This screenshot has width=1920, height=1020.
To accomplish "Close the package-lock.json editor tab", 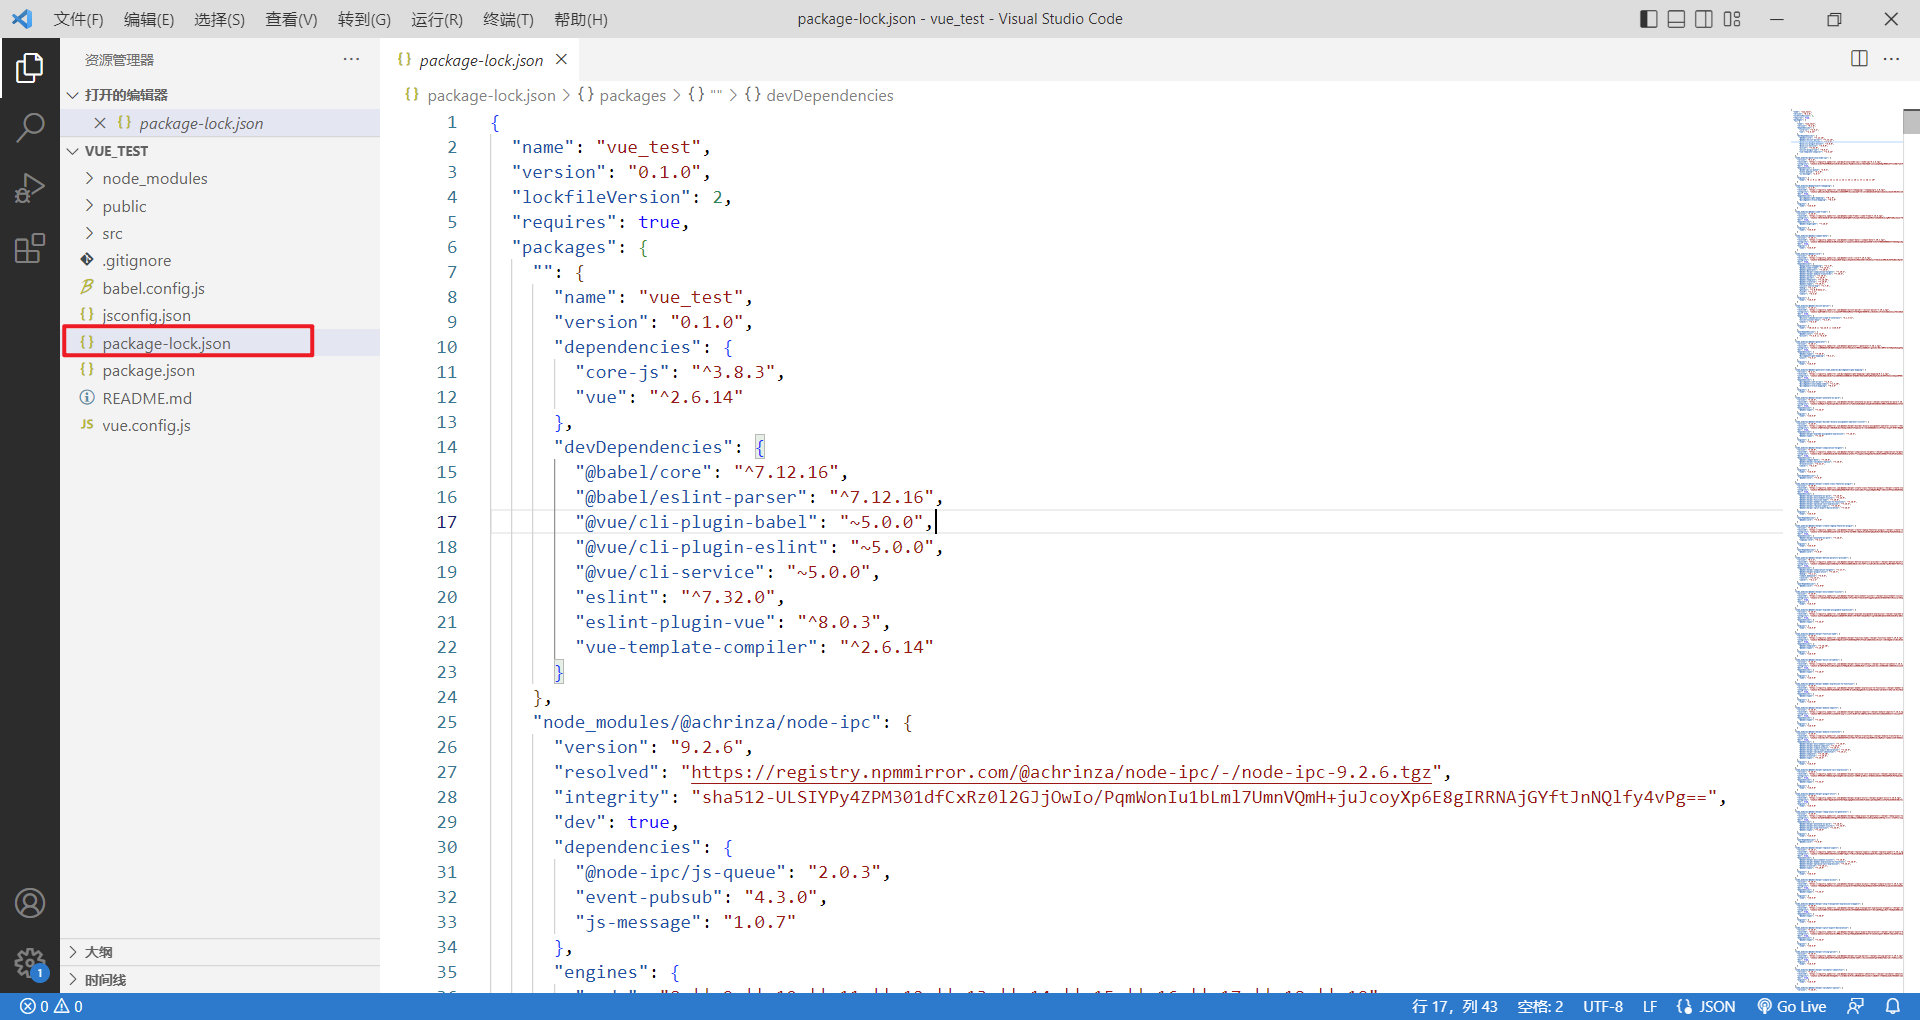I will 562,60.
